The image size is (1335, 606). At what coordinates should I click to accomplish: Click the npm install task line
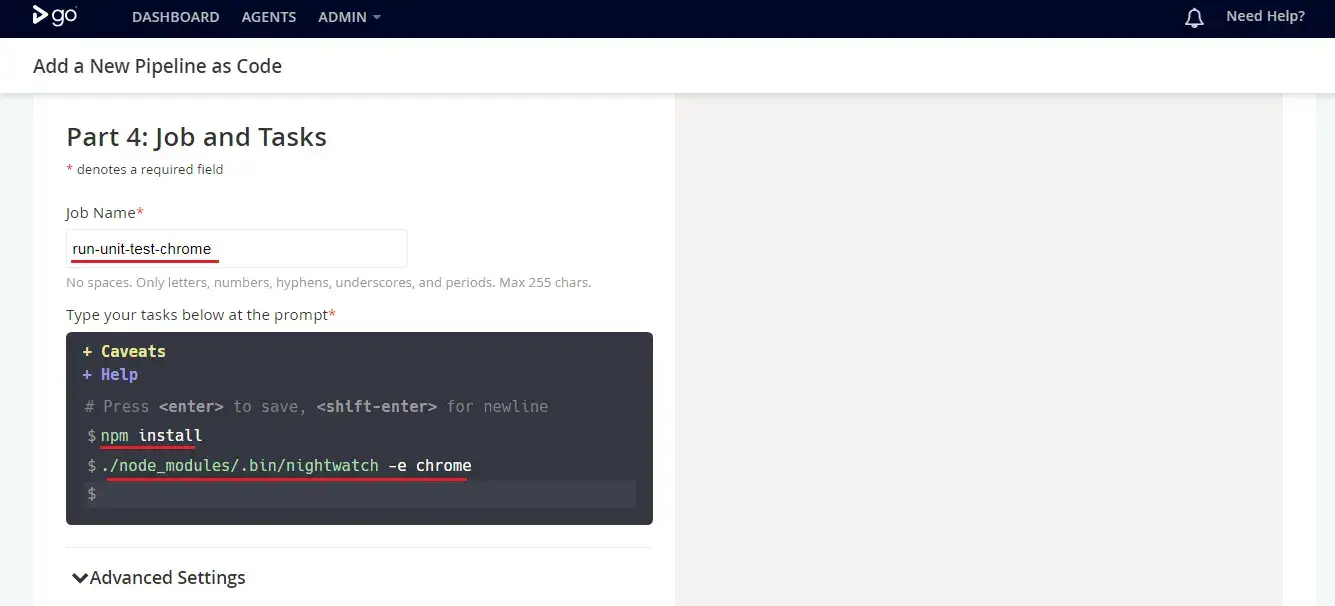pos(151,436)
